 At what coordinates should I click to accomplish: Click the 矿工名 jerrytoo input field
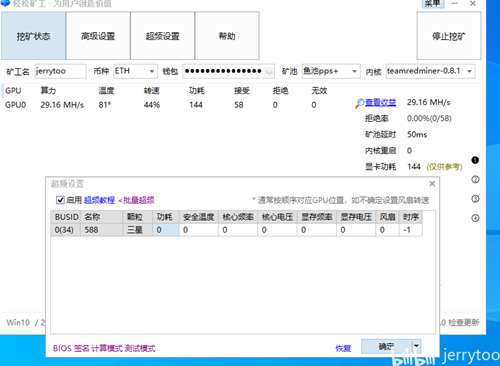point(60,71)
